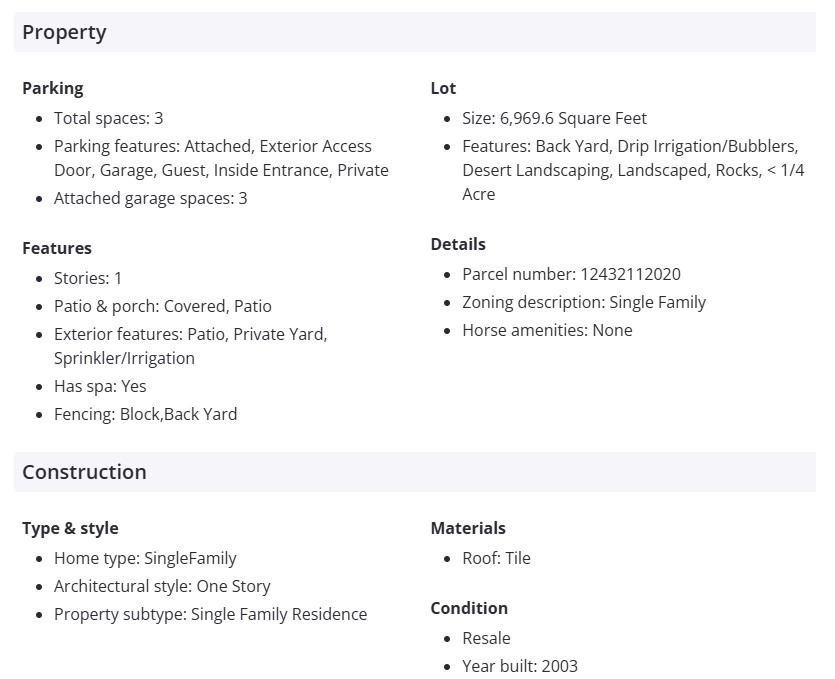Click the lot Size: 6,969.6 Square Feet text
This screenshot has width=835, height=679.
point(554,118)
